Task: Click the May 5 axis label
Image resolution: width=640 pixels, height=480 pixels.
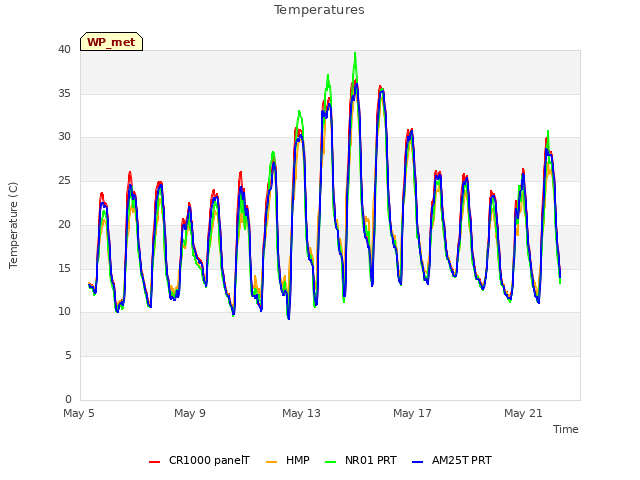Action: point(79,413)
